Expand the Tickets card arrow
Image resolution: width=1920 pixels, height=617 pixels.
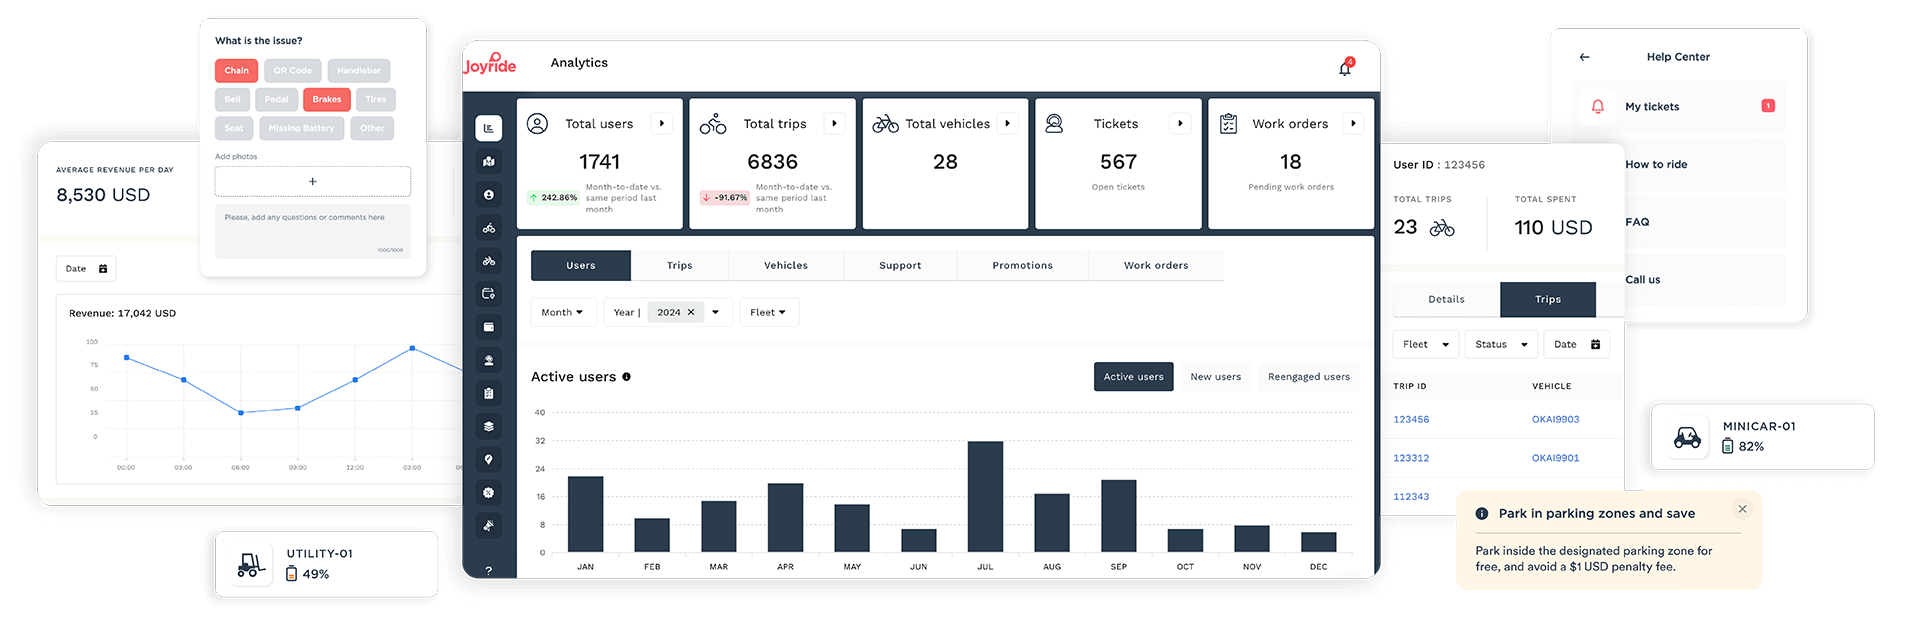1180,124
